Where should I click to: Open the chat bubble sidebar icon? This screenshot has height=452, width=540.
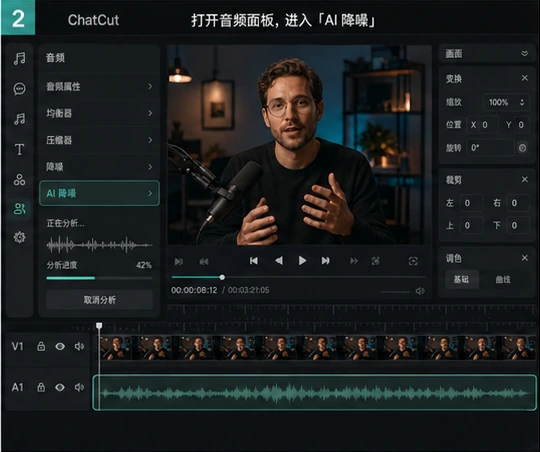click(19, 89)
